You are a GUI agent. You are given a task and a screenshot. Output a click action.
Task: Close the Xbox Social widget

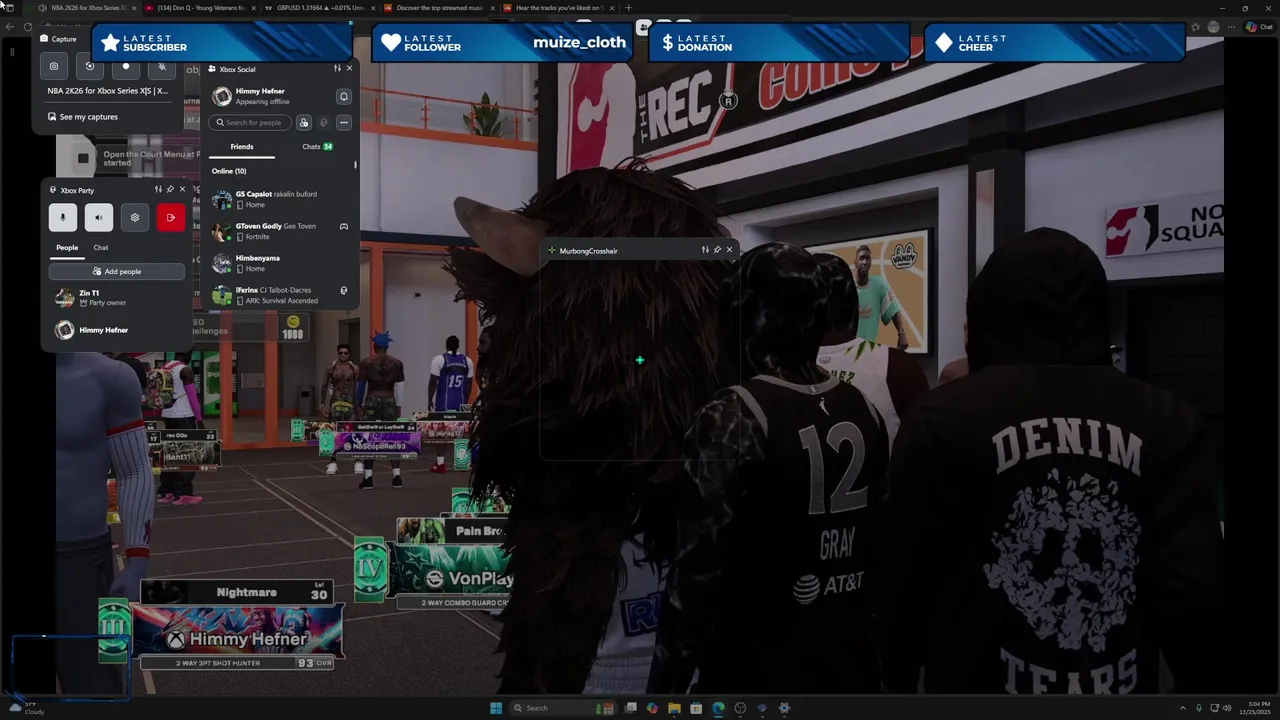(x=349, y=68)
